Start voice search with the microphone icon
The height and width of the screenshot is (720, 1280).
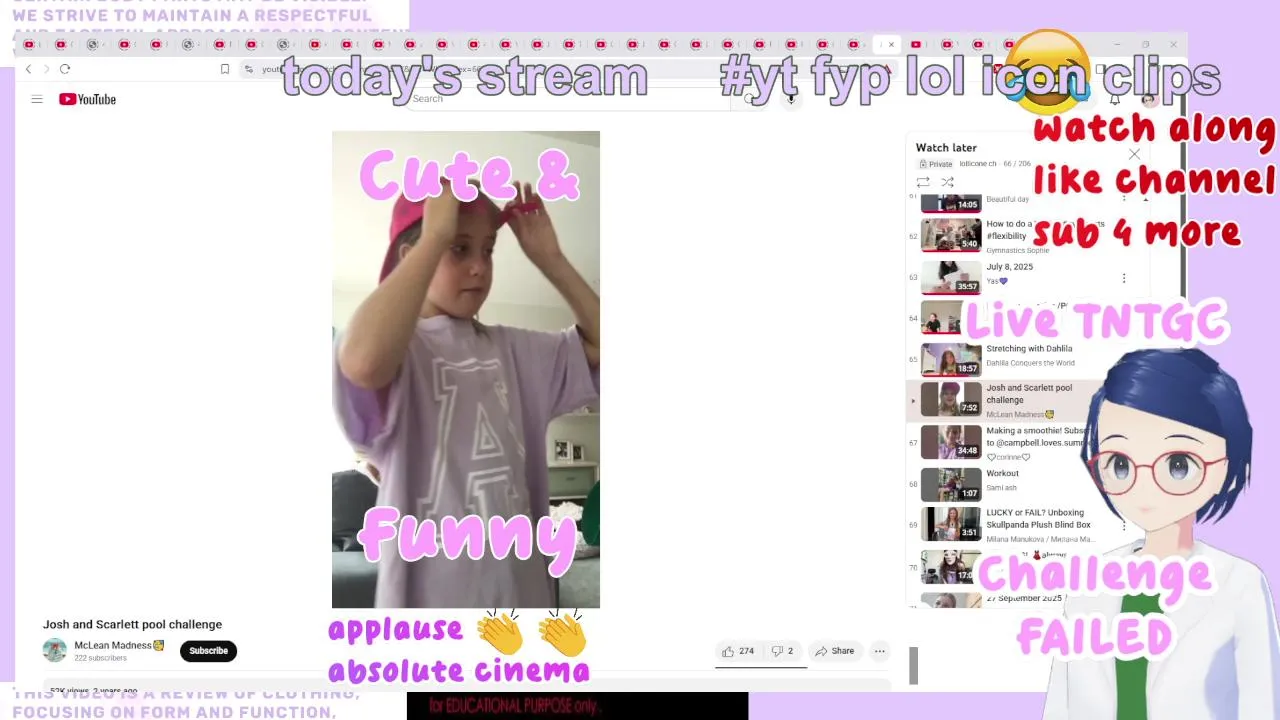[x=791, y=99]
